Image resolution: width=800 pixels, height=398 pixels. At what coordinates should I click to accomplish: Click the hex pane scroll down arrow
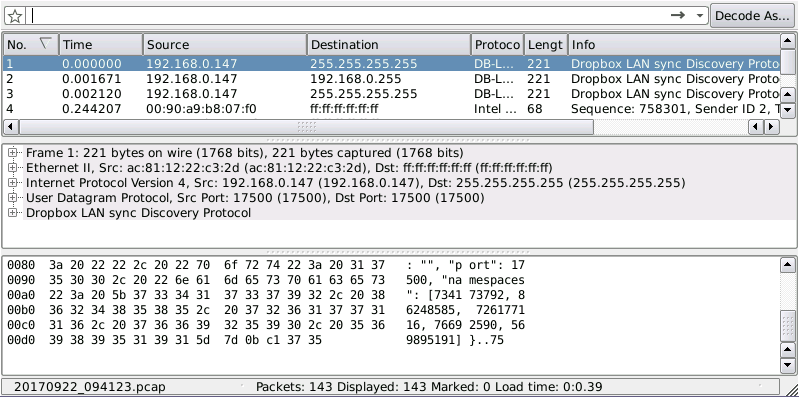[788, 365]
